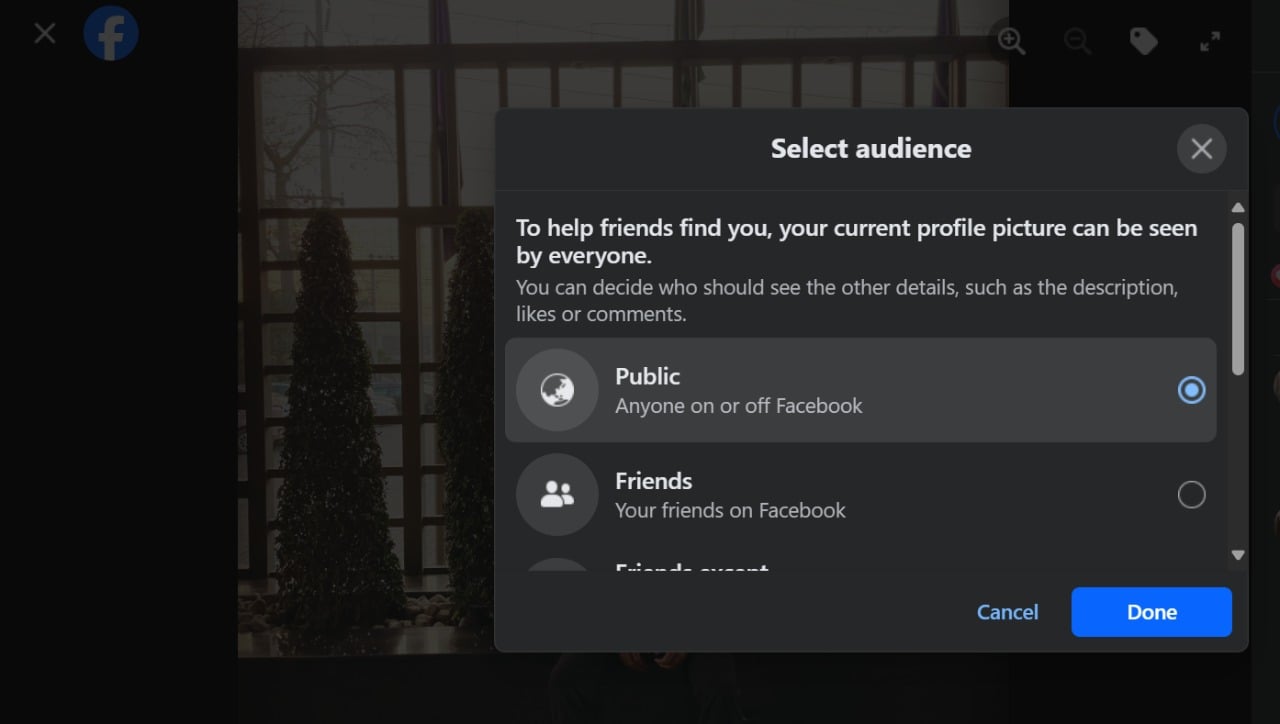
Task: Select the Friends audience radio button
Action: pos(1191,494)
